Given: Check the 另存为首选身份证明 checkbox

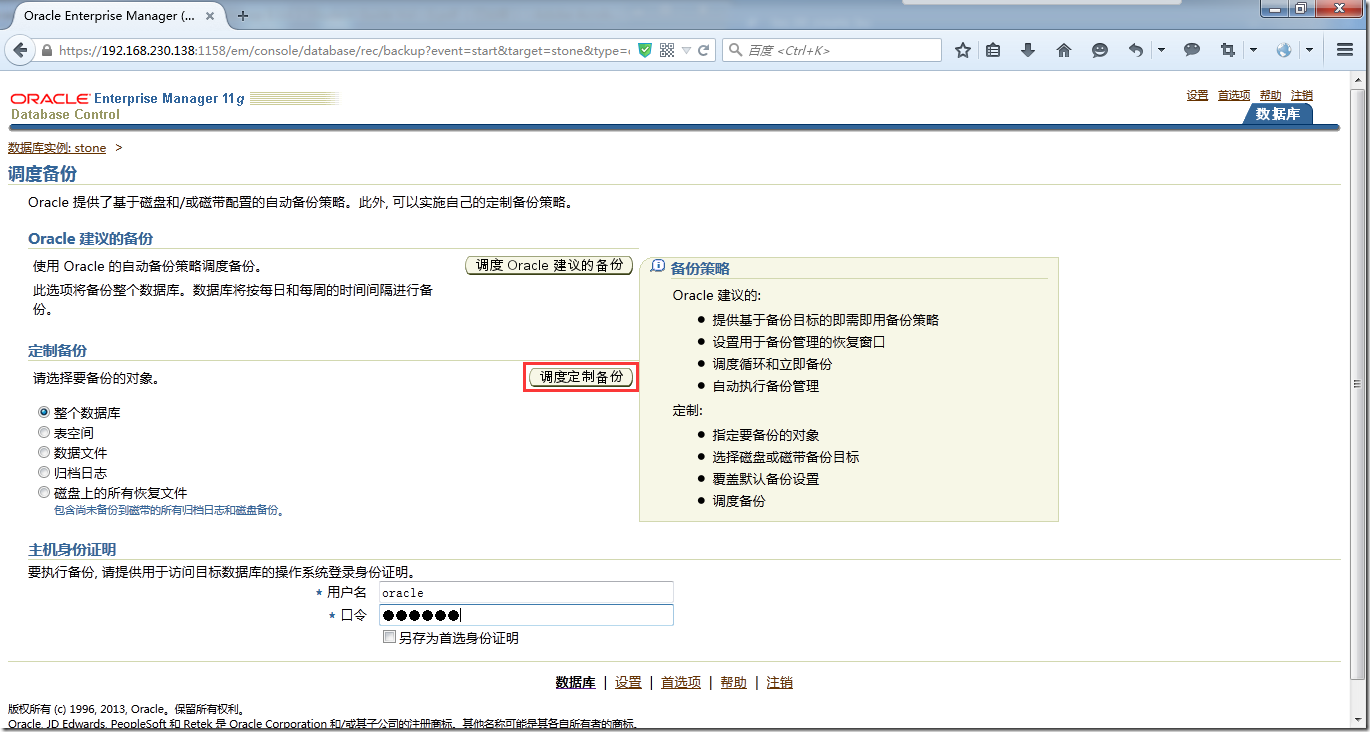Looking at the screenshot, I should click(x=389, y=637).
